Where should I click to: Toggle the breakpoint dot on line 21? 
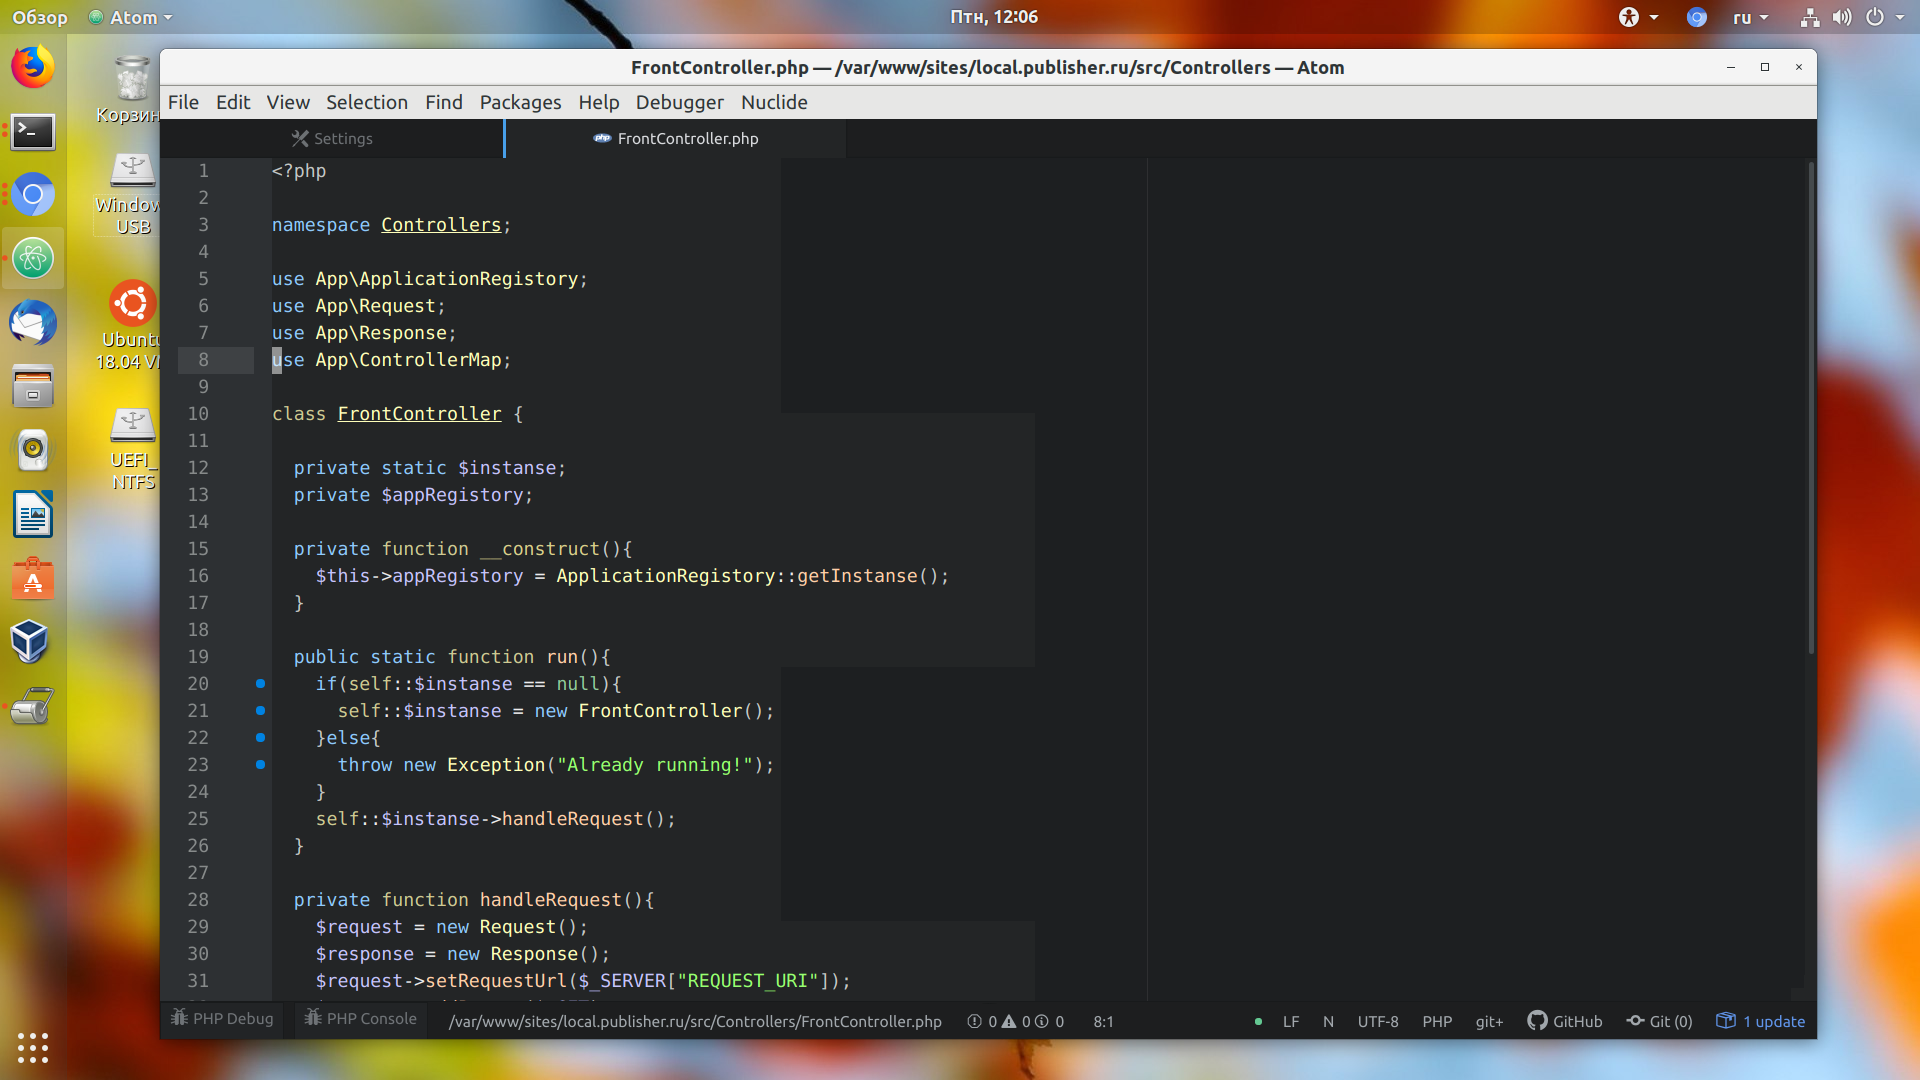pos(260,711)
